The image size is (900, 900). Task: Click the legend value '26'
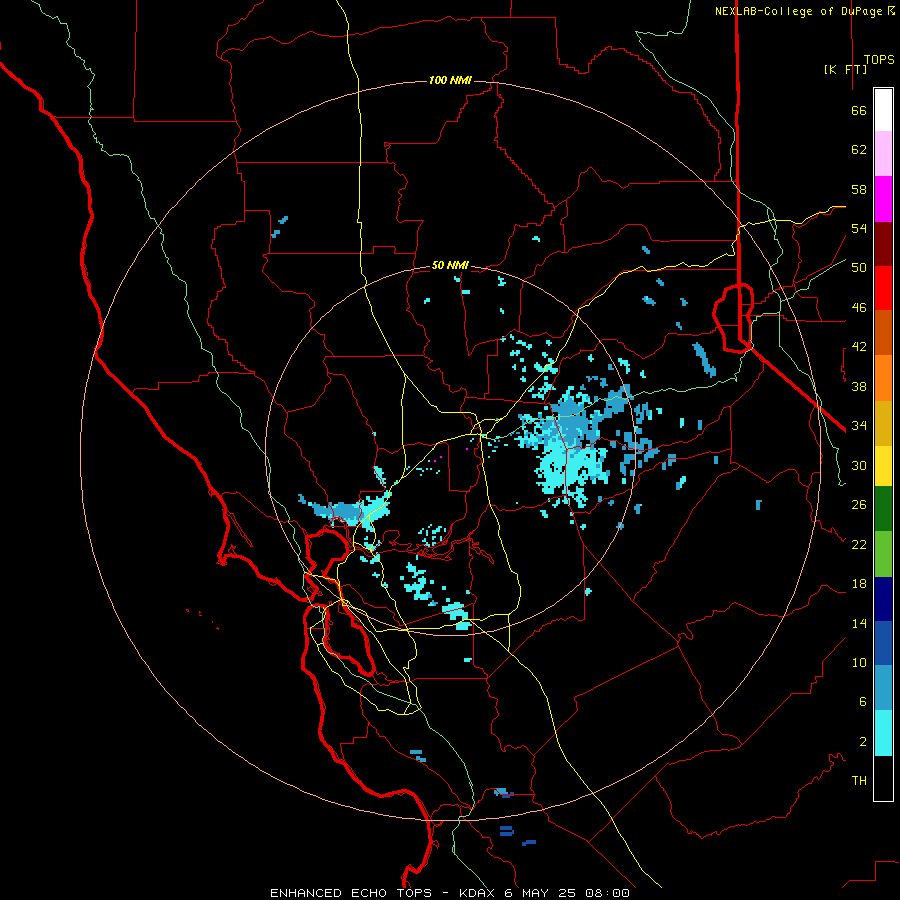pos(859,505)
